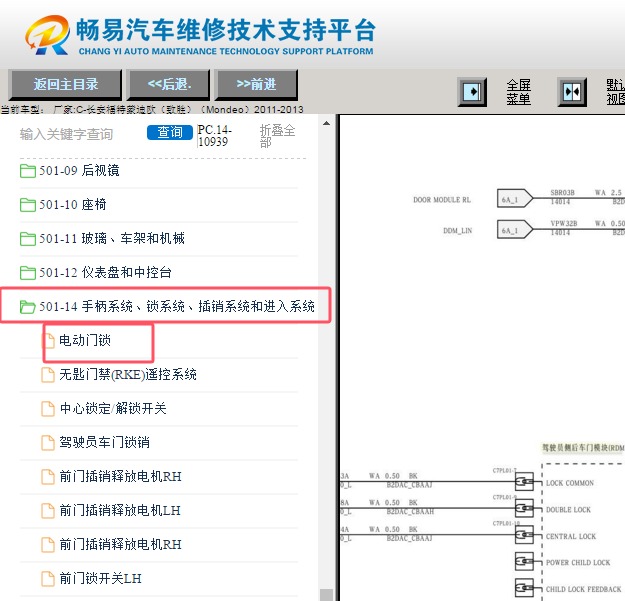Click DOUBLE LOCK text in diagram

[568, 510]
